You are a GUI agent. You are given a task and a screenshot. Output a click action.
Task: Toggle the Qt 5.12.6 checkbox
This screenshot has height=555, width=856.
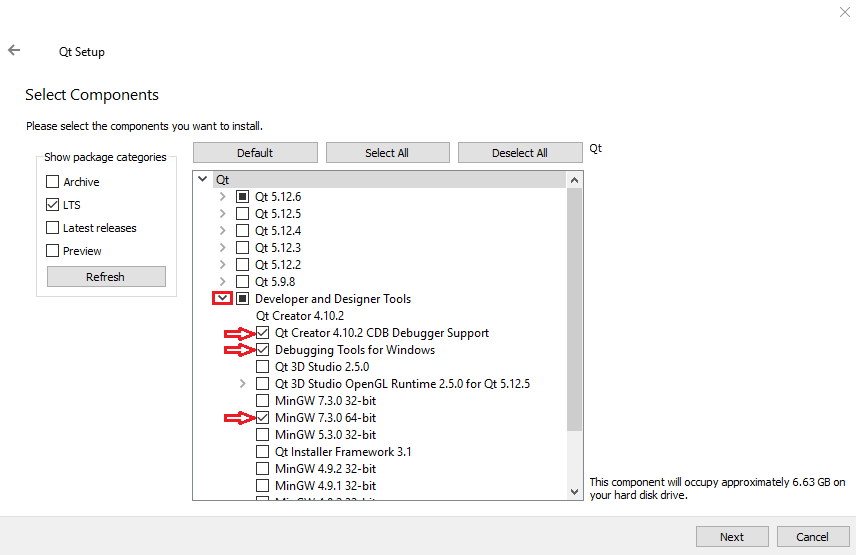(242, 196)
